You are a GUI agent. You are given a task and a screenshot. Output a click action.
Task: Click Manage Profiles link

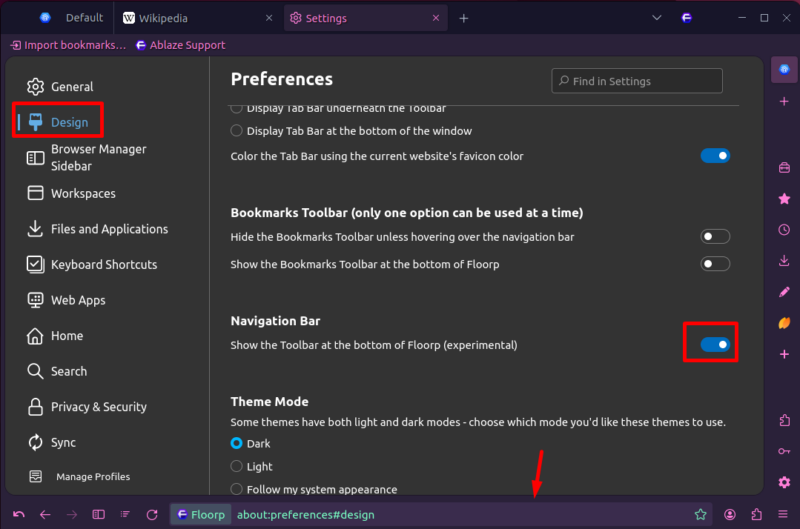pos(80,476)
